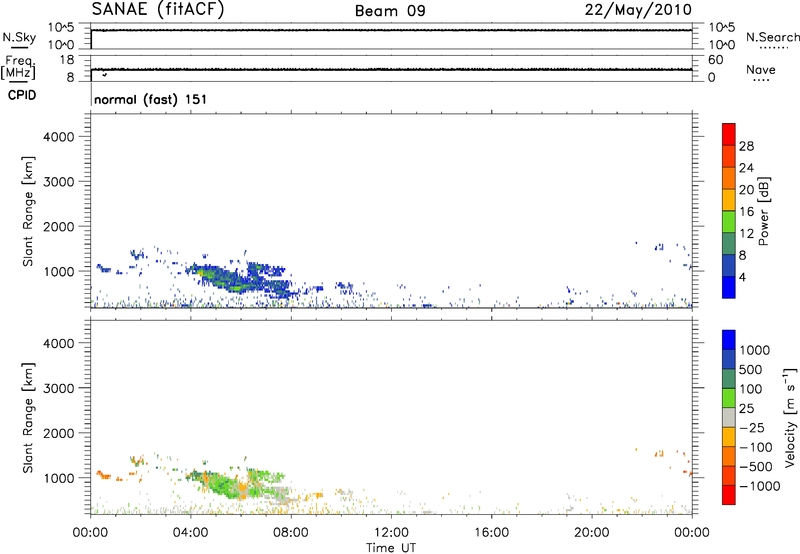Click the 12:00 time tick label
This screenshot has height=554, width=800.
coord(391,533)
